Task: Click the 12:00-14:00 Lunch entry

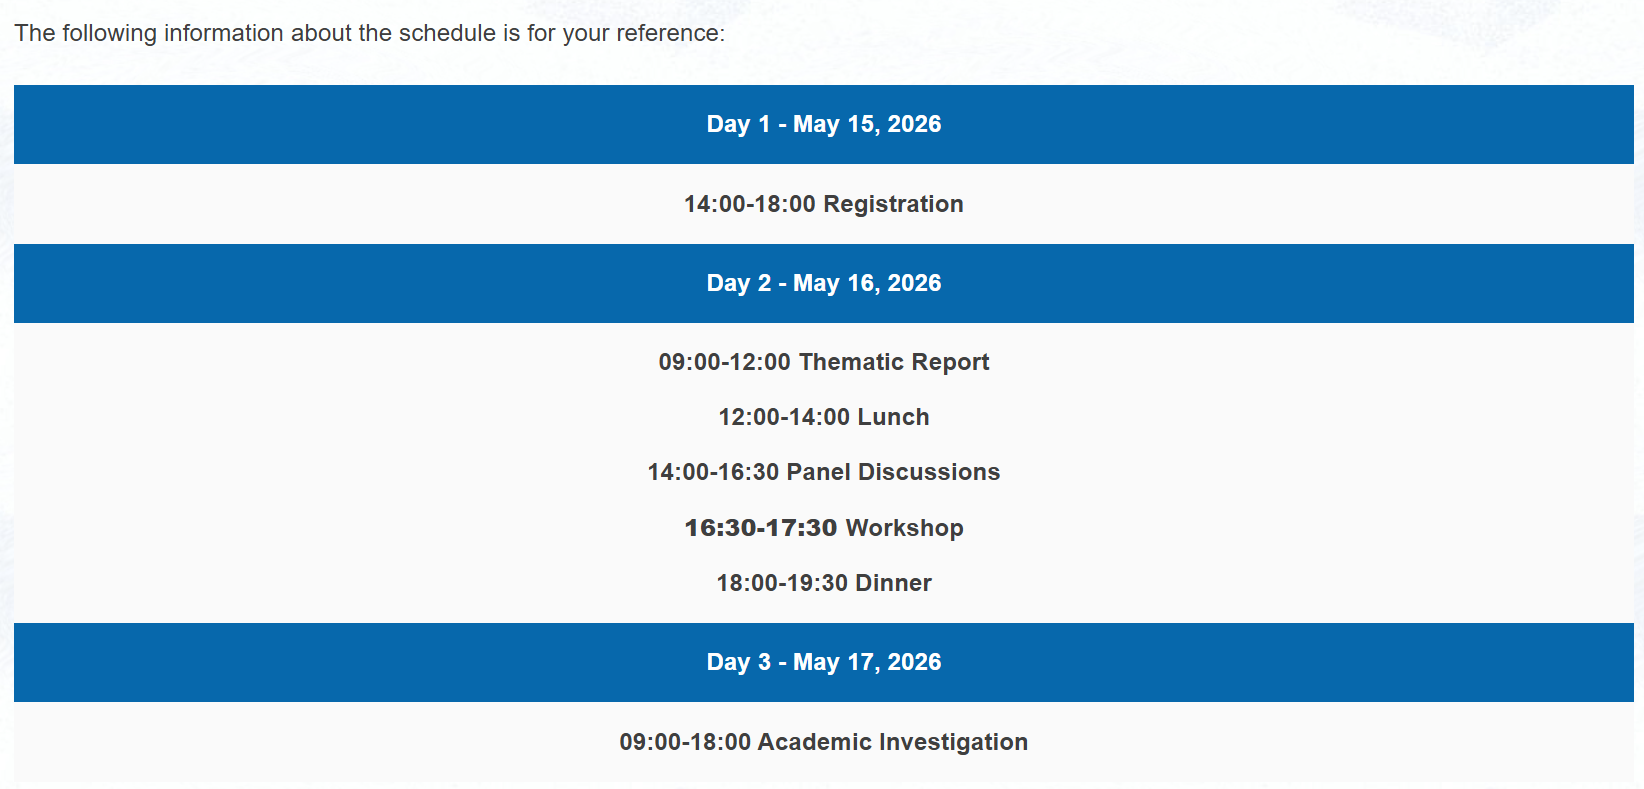Action: pyautogui.click(x=824, y=417)
